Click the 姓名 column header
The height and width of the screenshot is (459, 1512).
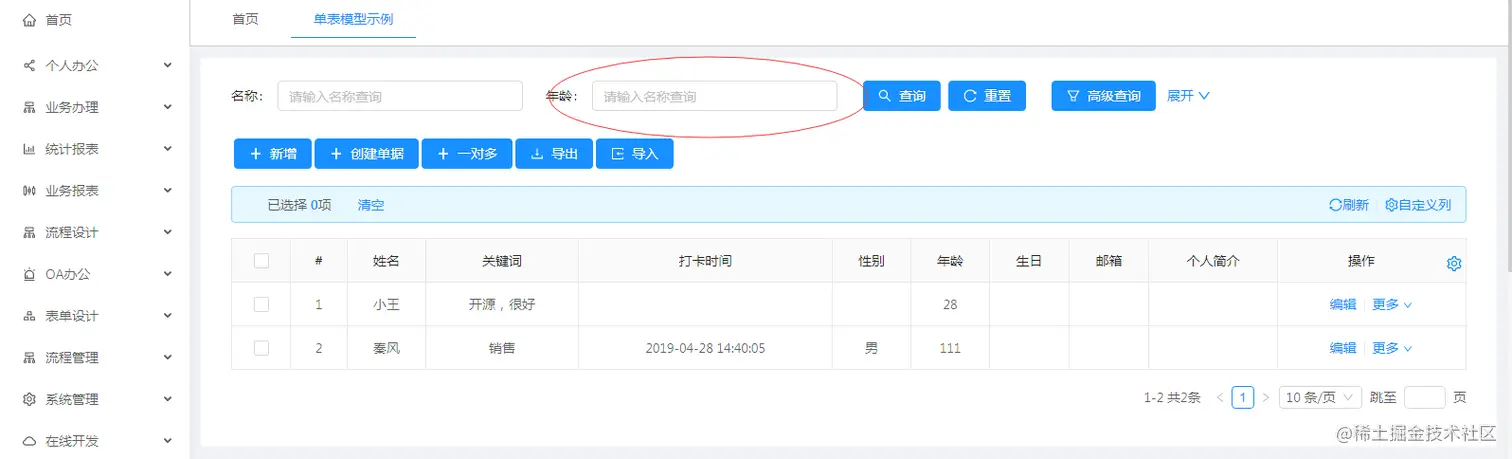[x=386, y=261]
